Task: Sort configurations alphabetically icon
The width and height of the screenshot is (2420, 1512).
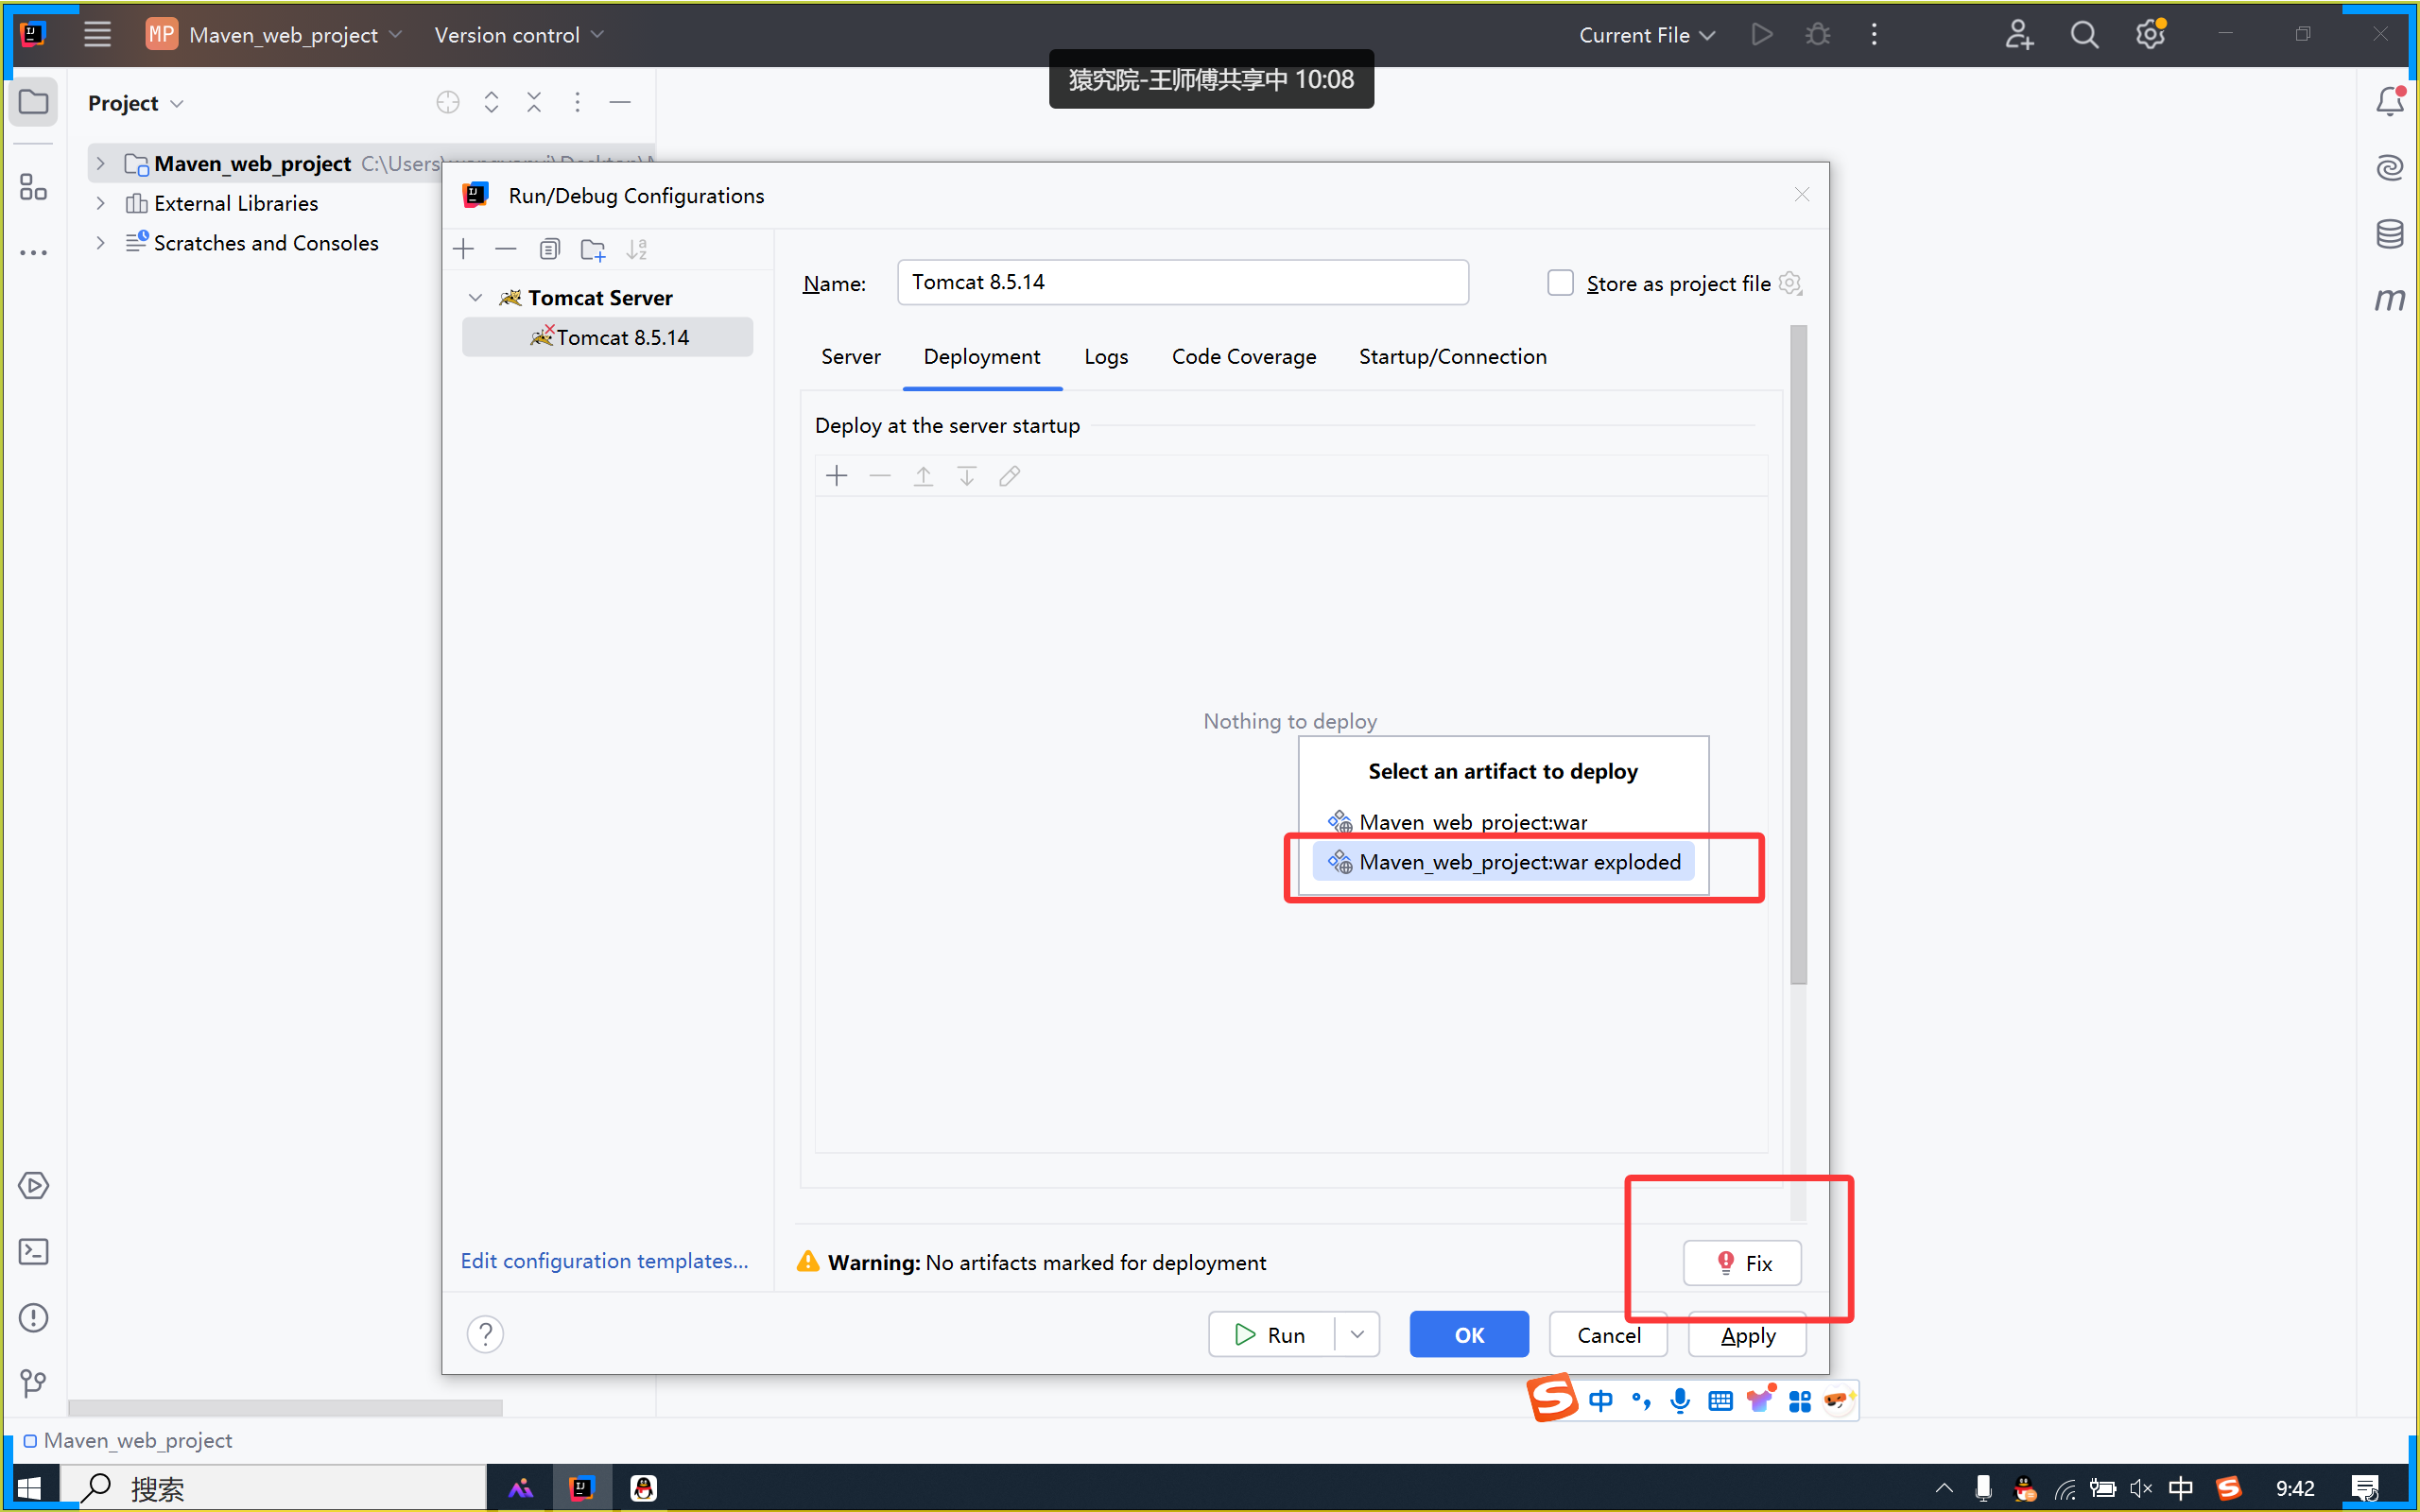Action: click(637, 249)
